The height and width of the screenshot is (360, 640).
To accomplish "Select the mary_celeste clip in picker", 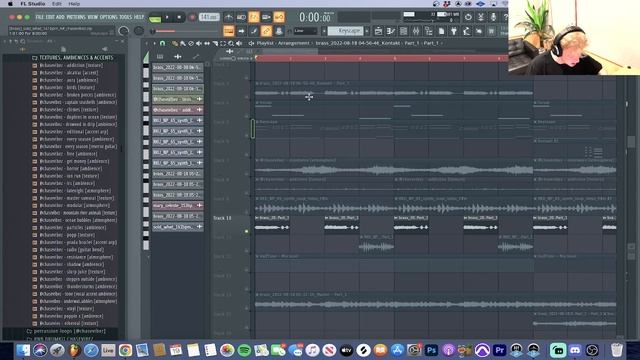I will (178, 205).
